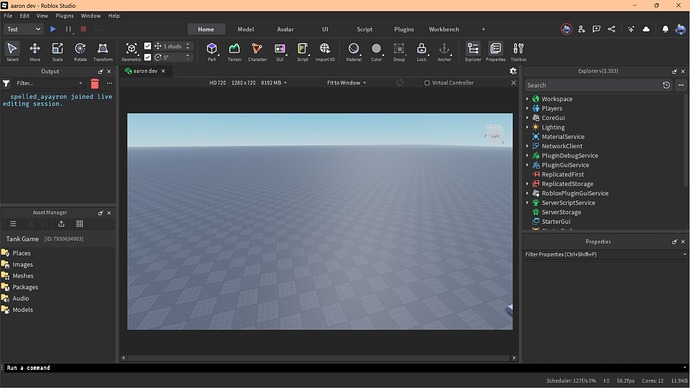690x388 pixels.
Task: Click the Character tool icon
Action: tap(257, 51)
